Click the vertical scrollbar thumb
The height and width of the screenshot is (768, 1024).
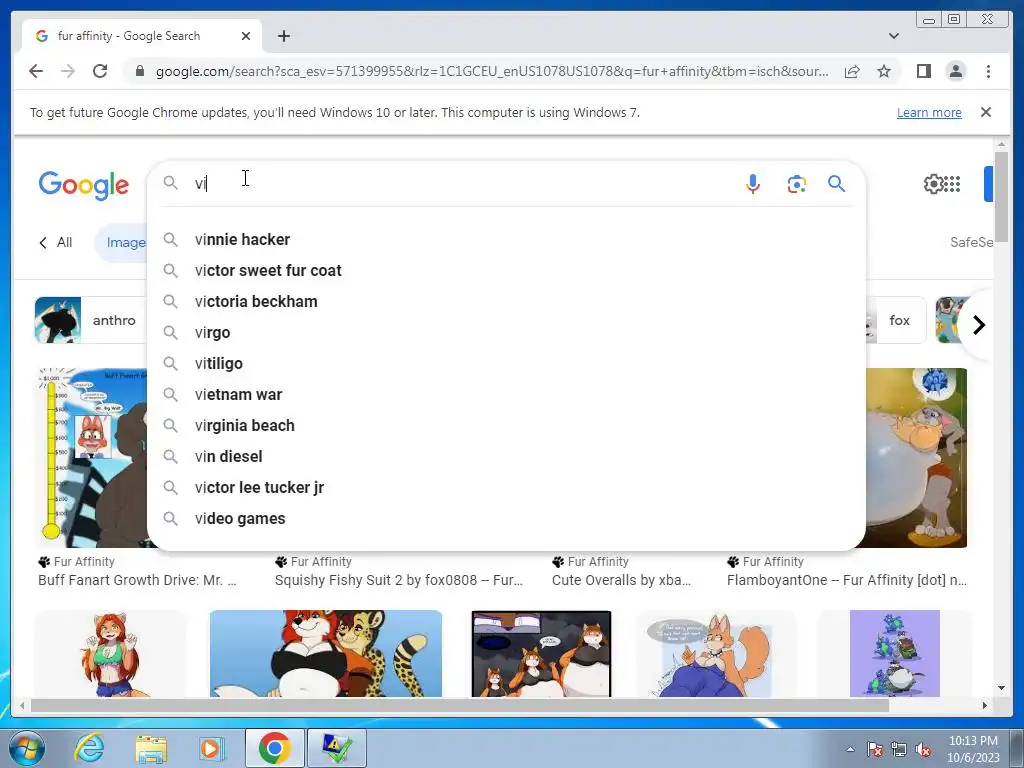tap(1001, 196)
